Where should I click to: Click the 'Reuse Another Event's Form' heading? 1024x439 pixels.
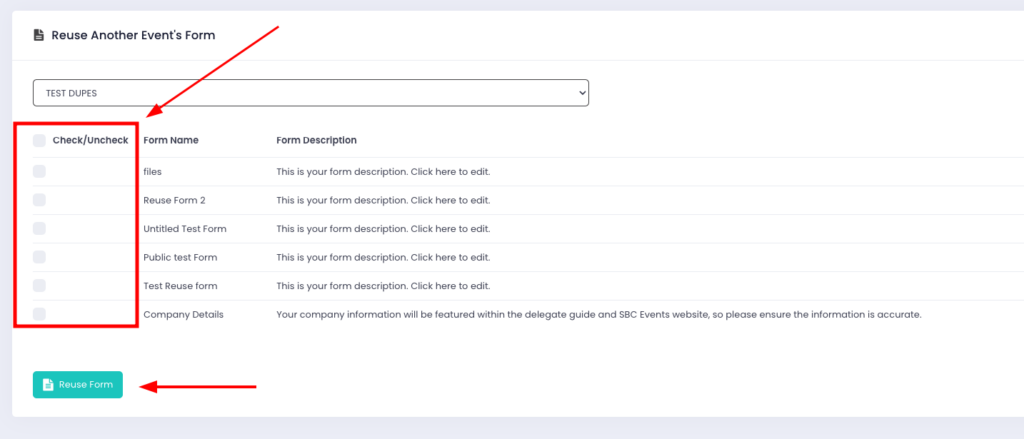pos(133,35)
